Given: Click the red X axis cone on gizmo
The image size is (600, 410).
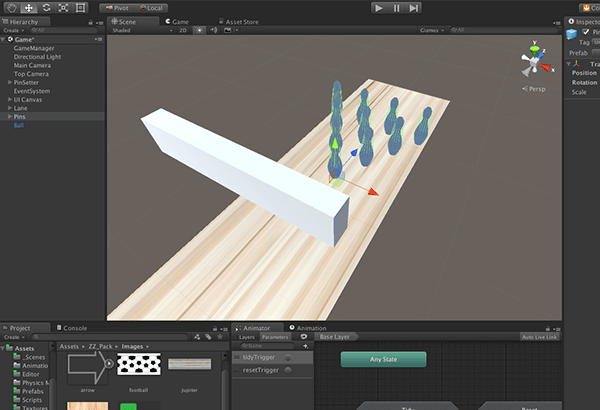Looking at the screenshot, I should coord(546,68).
